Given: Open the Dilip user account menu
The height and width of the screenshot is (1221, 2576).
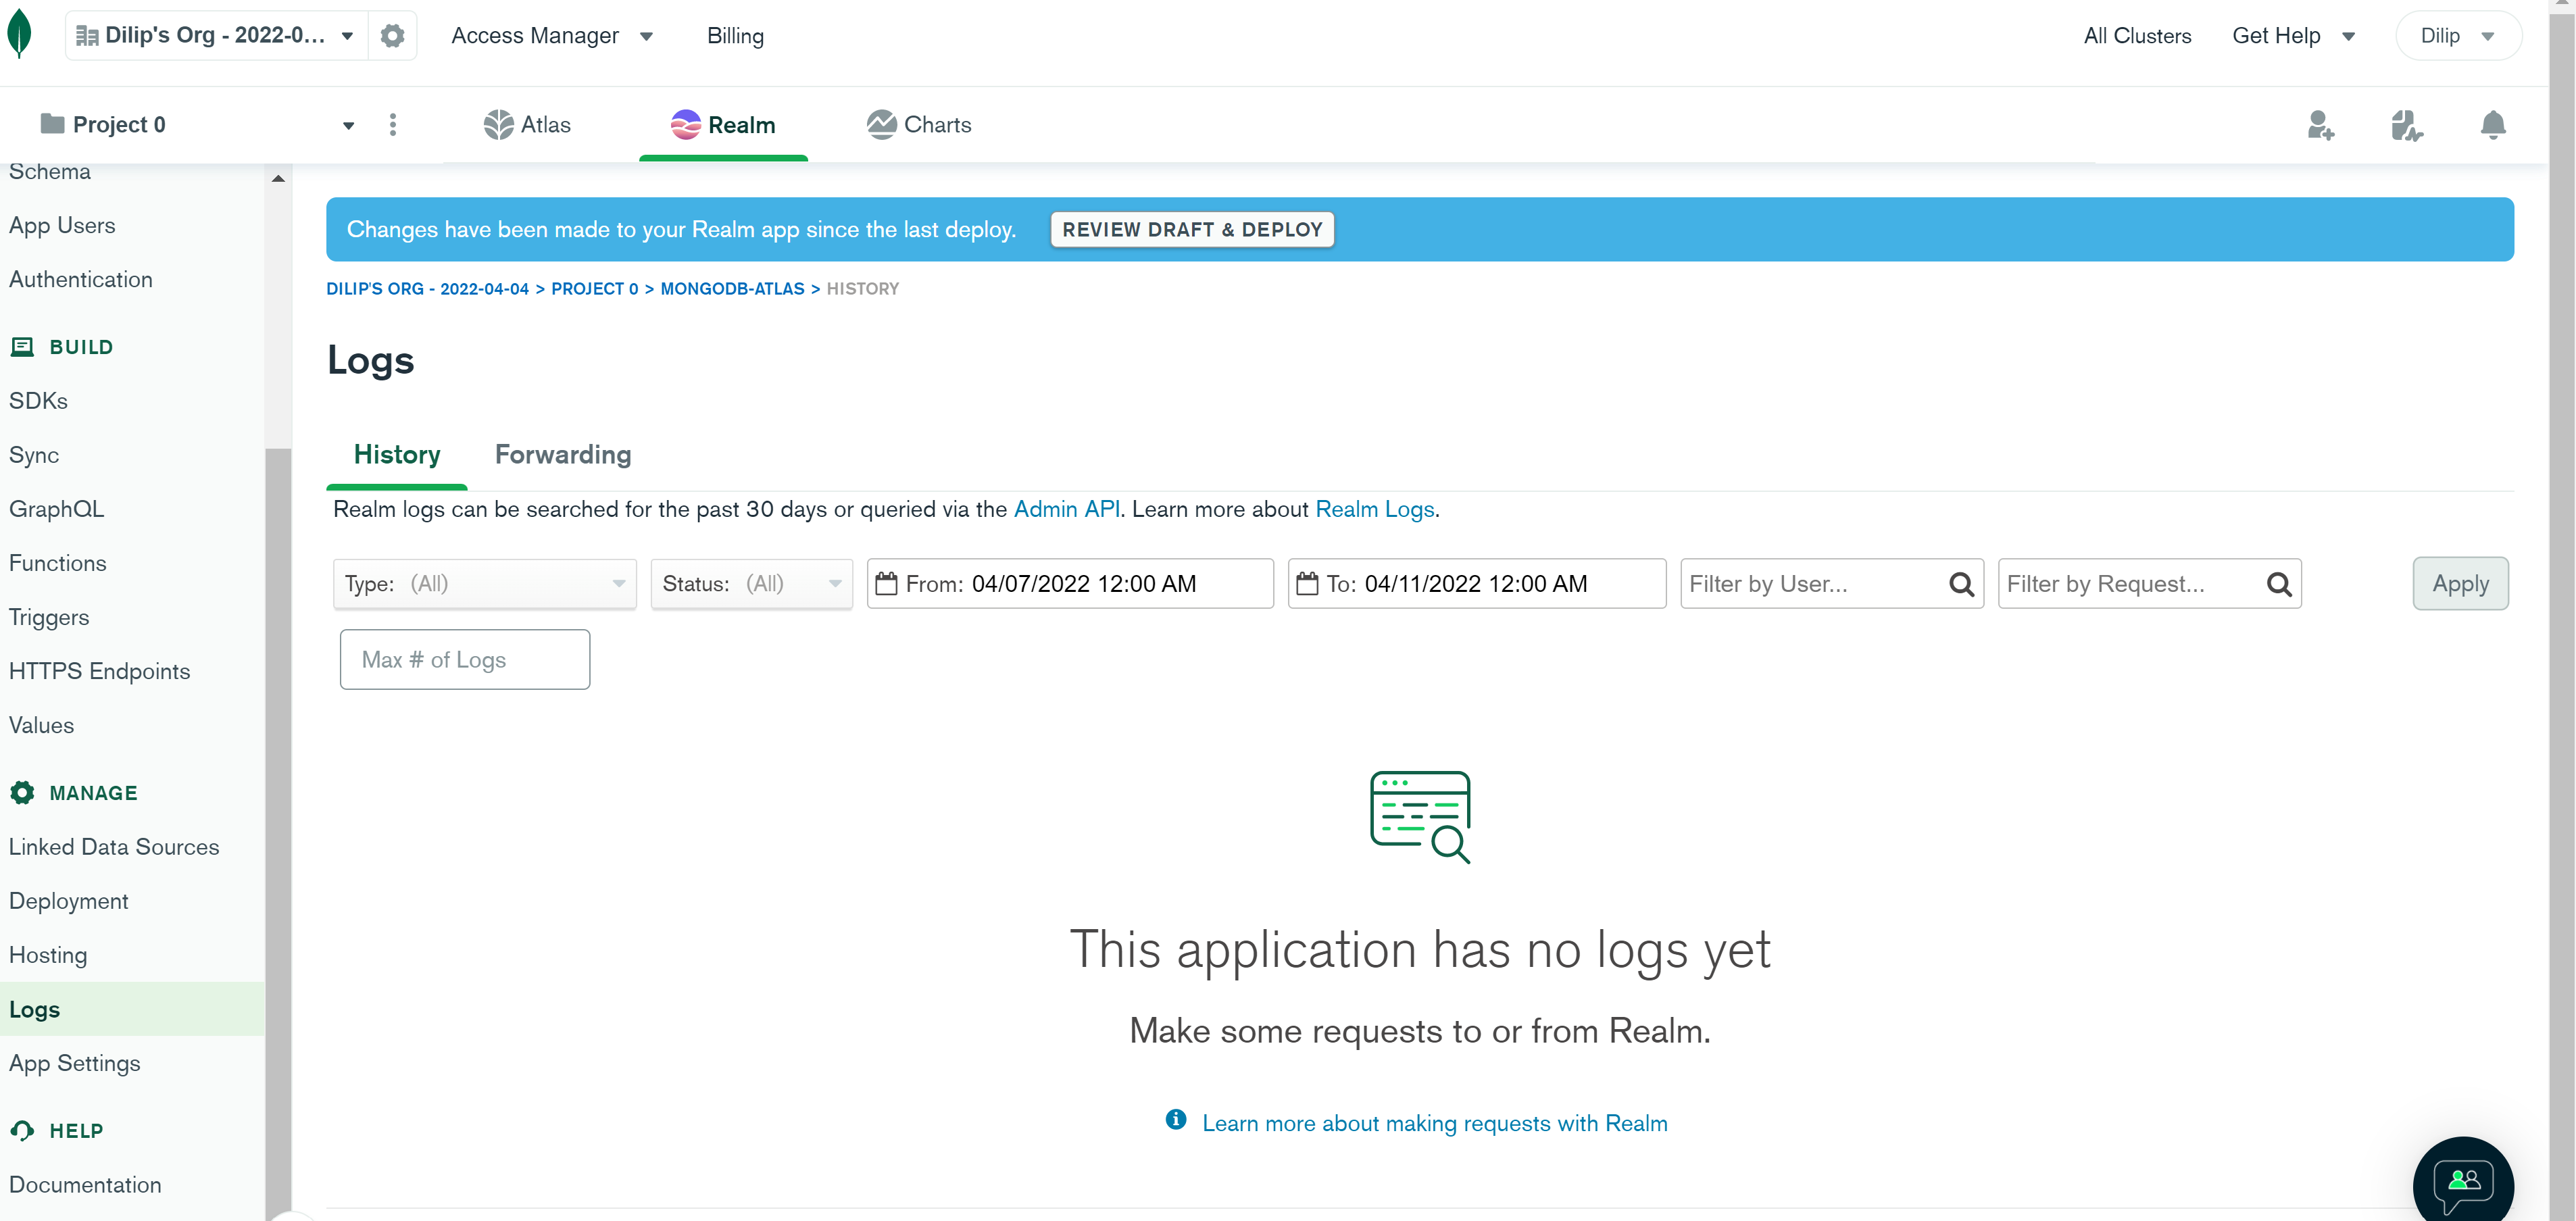Looking at the screenshot, I should (2457, 36).
